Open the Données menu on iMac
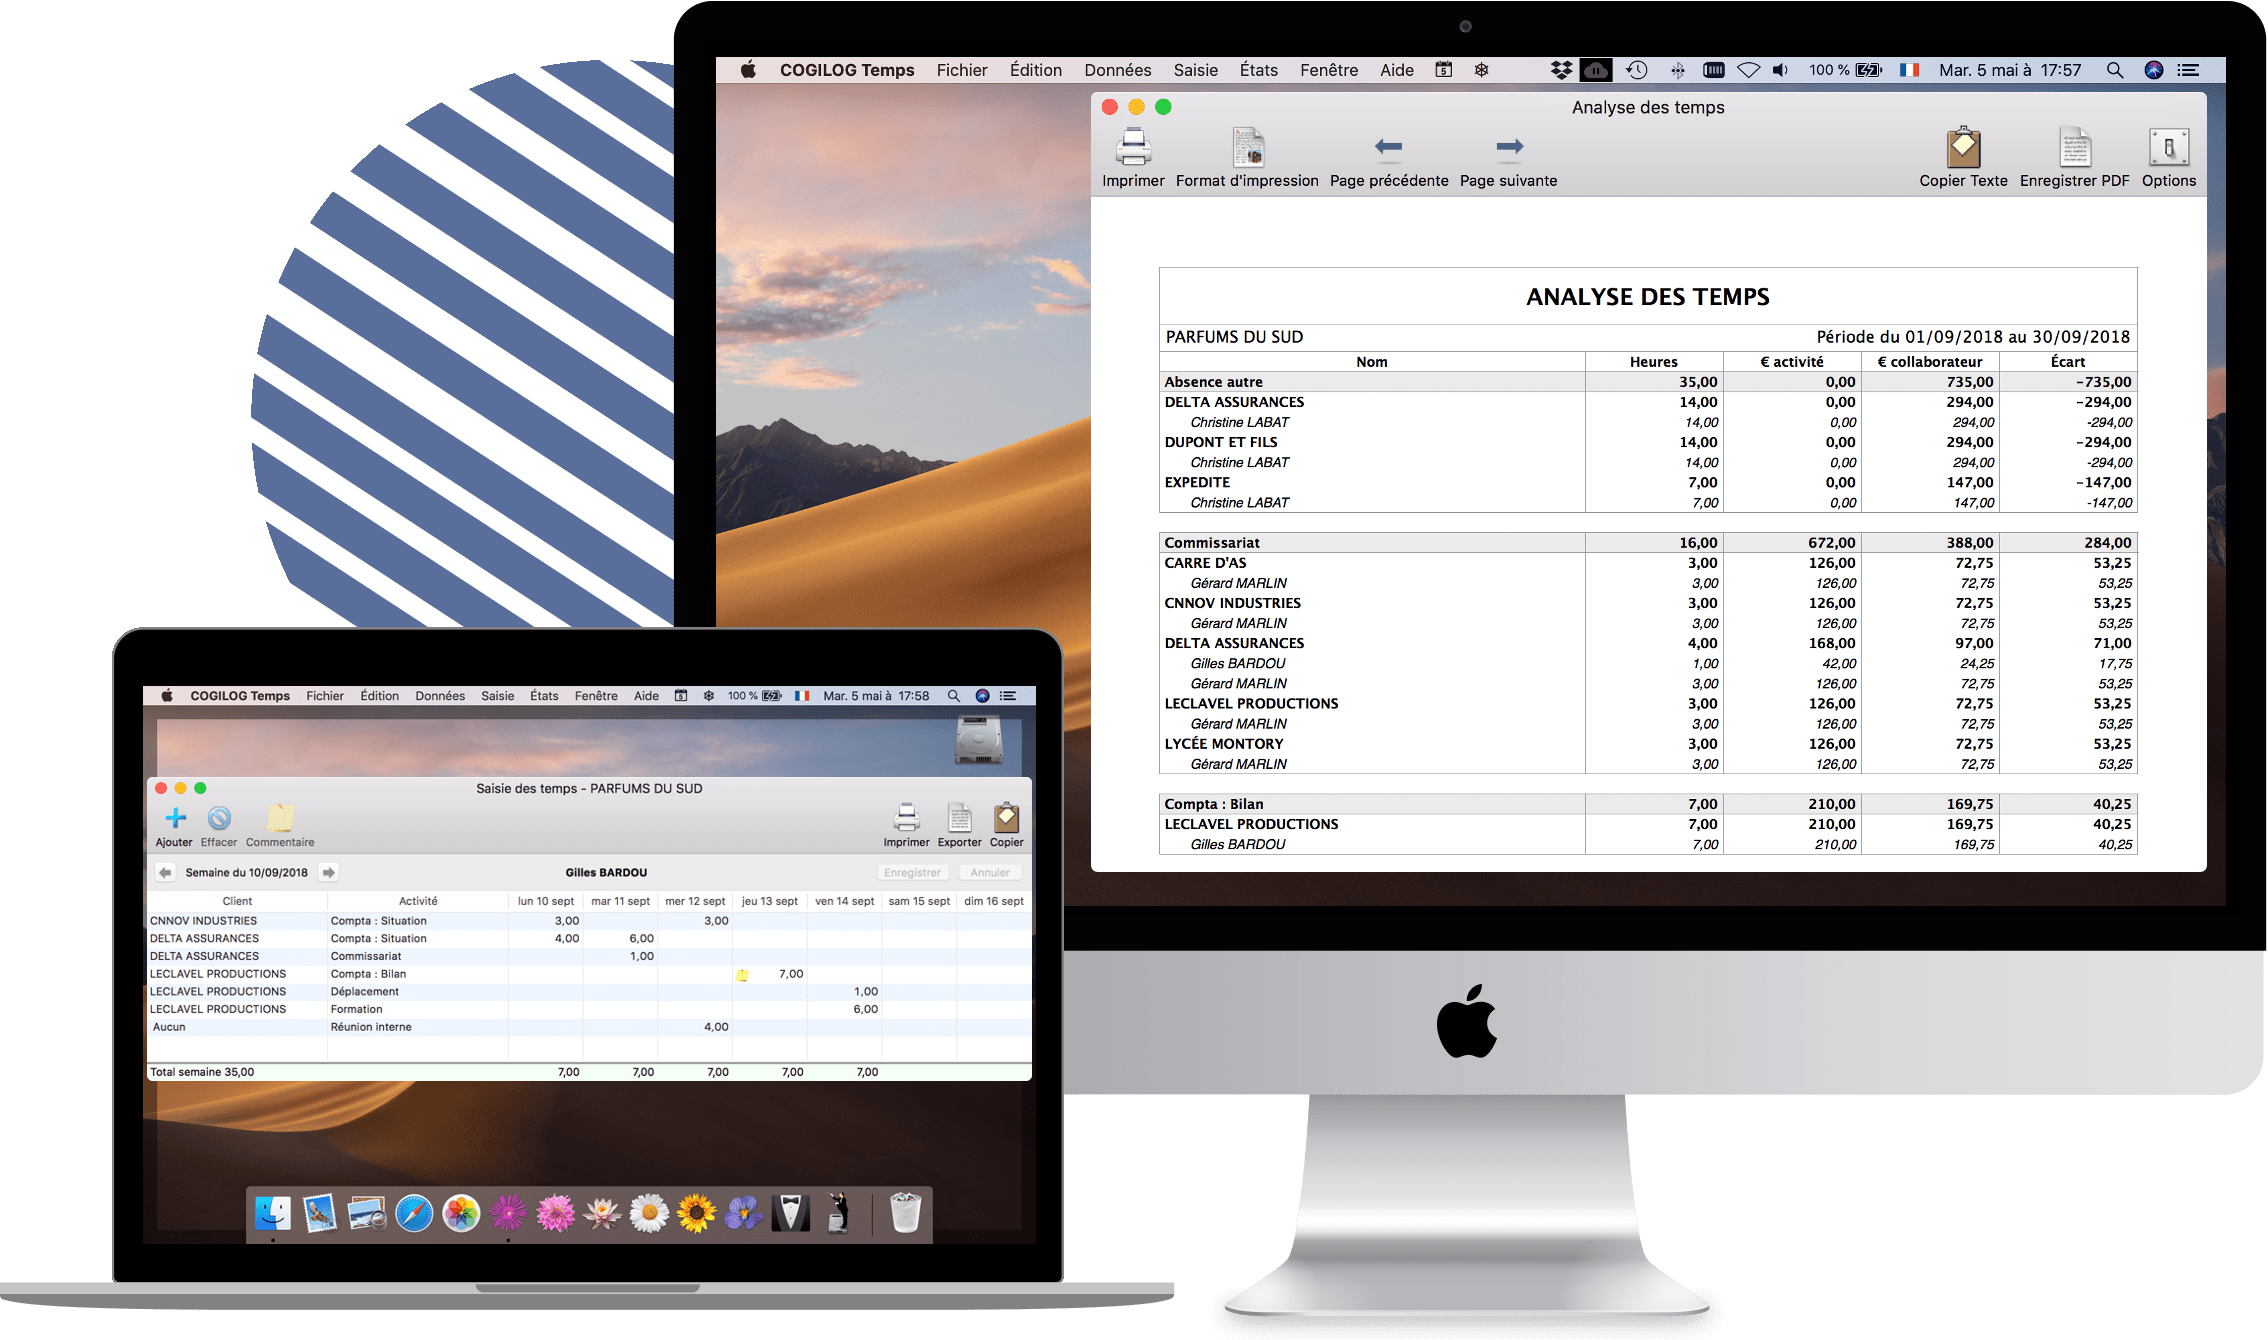 click(x=1118, y=70)
